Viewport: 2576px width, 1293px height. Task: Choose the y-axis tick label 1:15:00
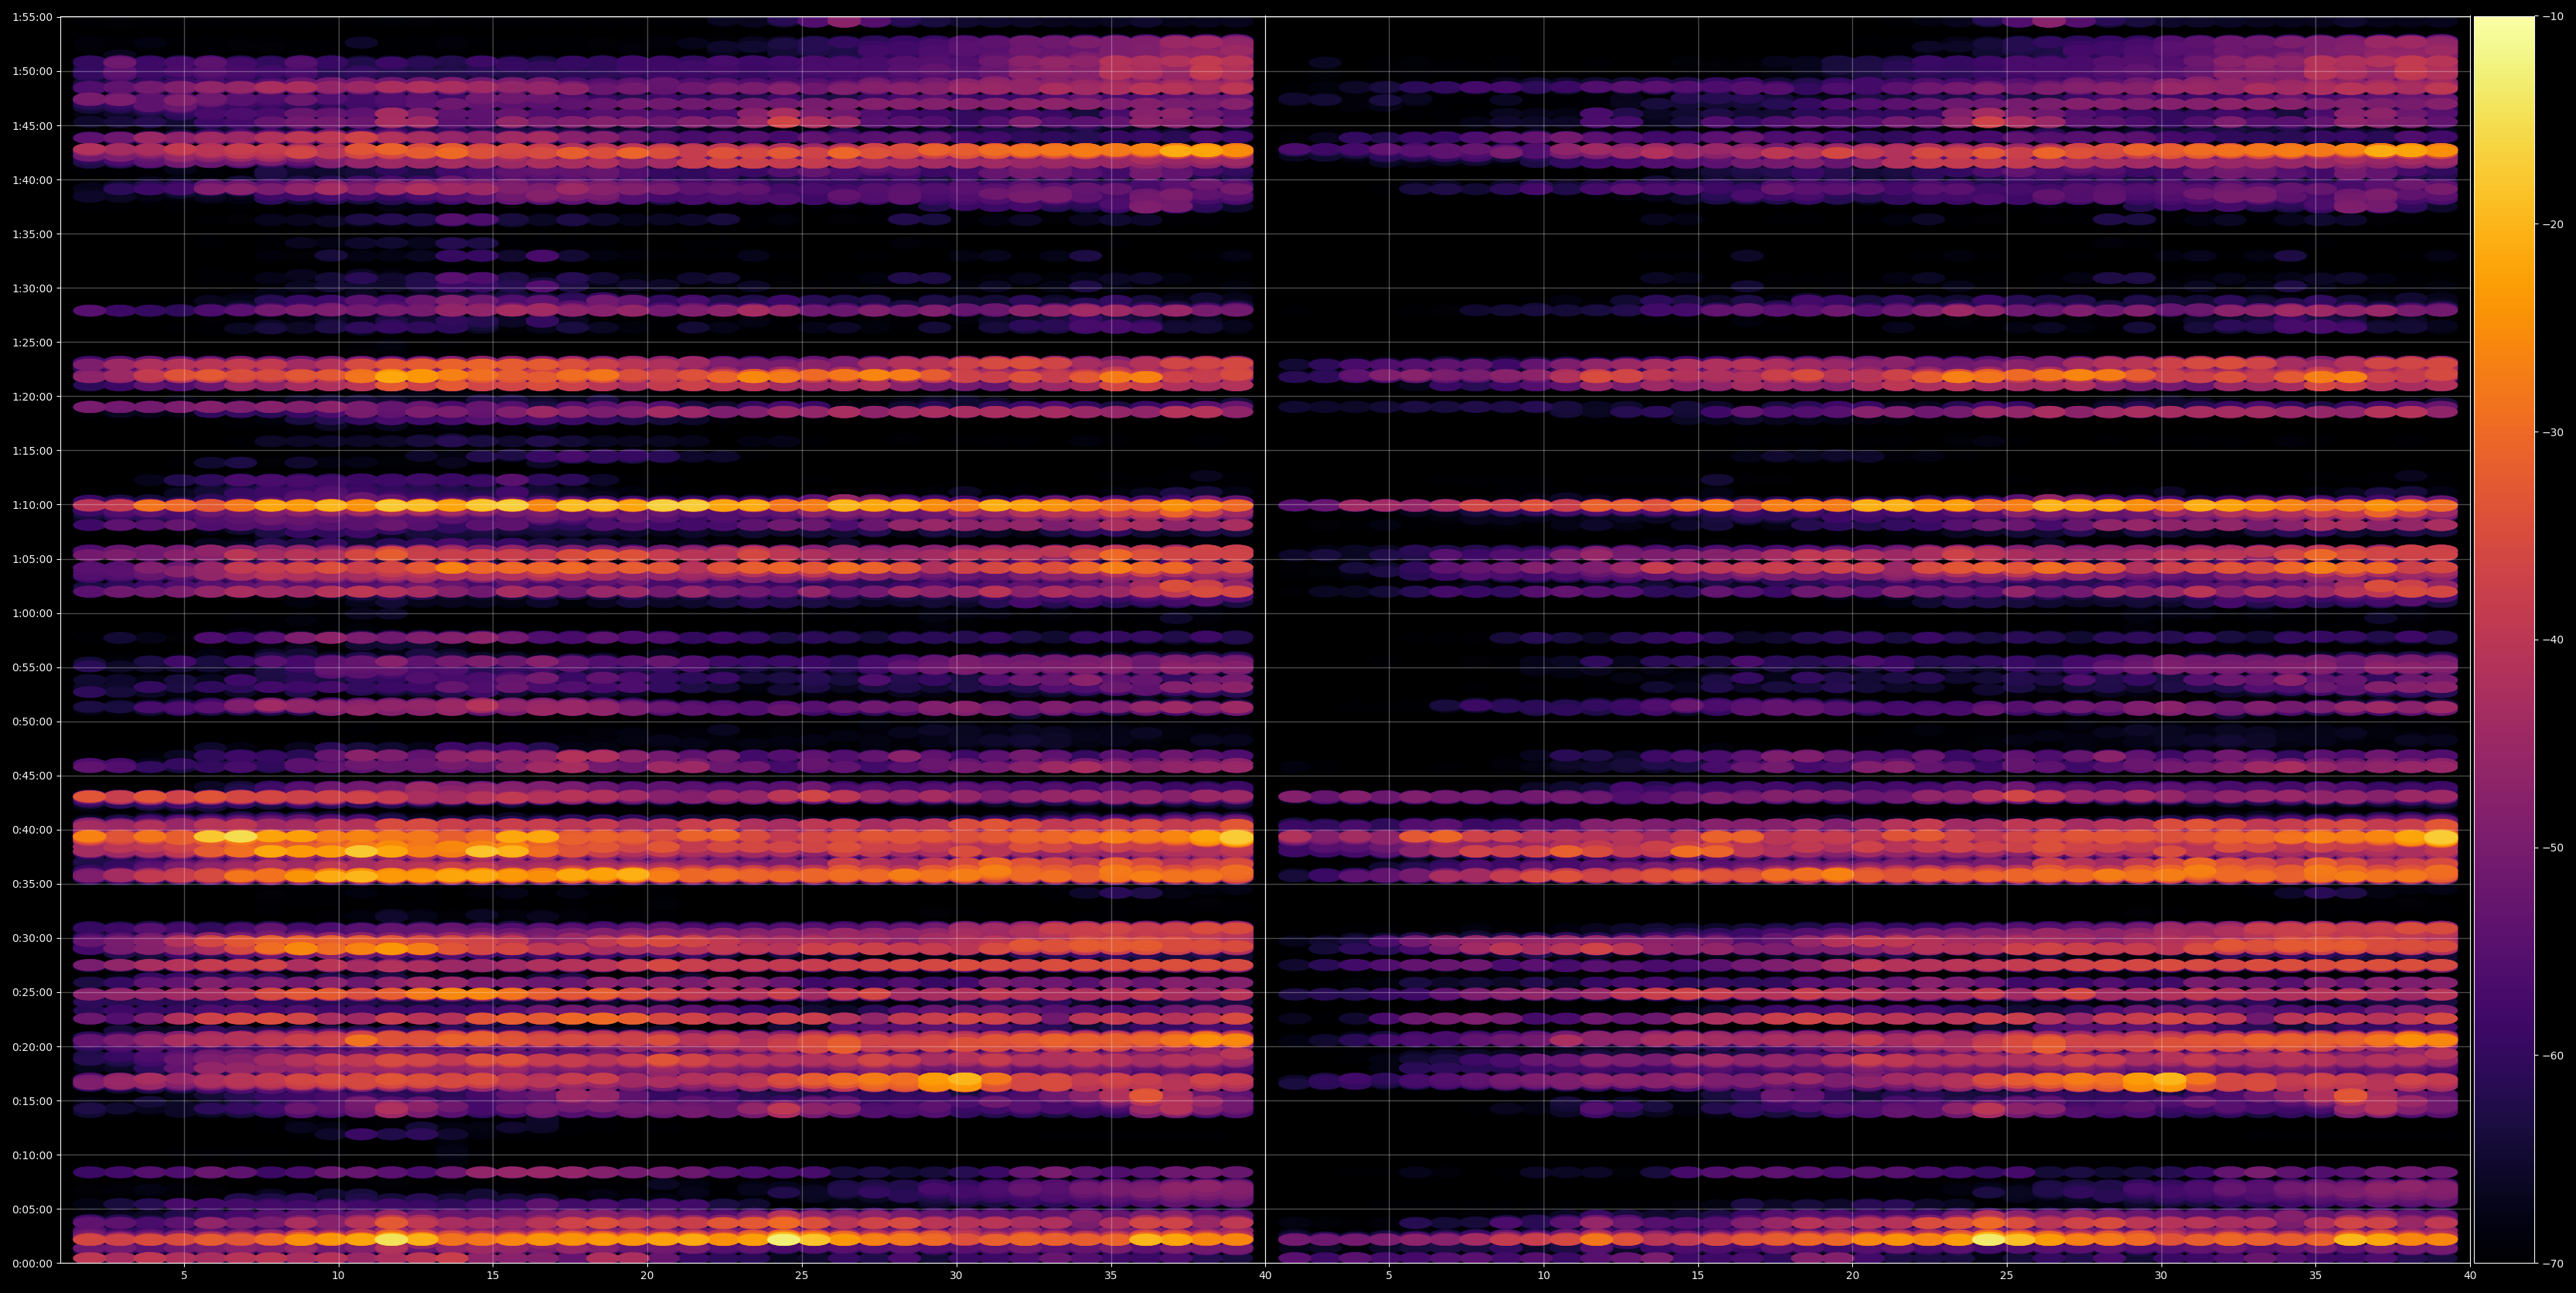(x=32, y=451)
